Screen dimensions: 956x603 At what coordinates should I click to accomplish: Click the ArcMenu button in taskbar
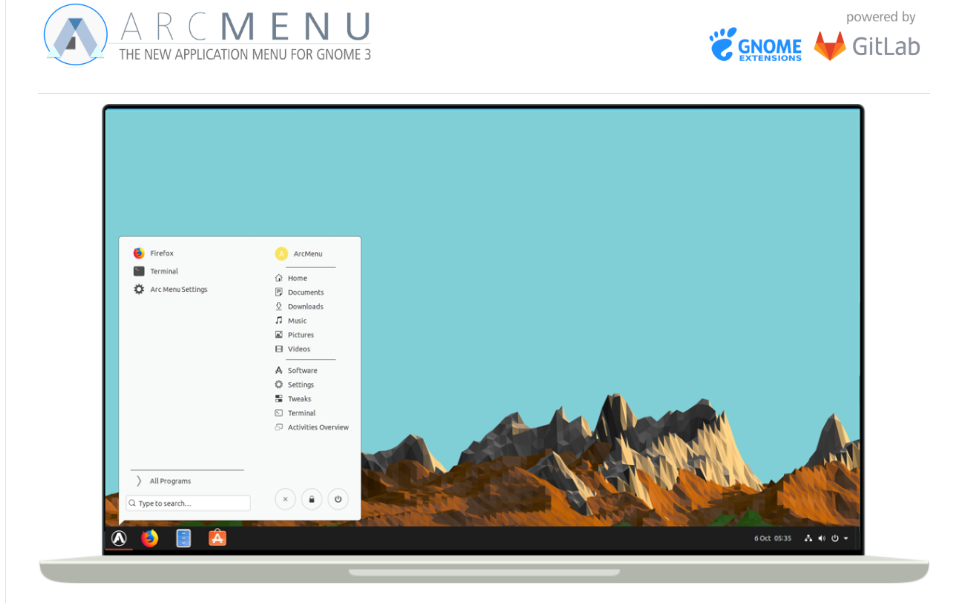coord(119,538)
